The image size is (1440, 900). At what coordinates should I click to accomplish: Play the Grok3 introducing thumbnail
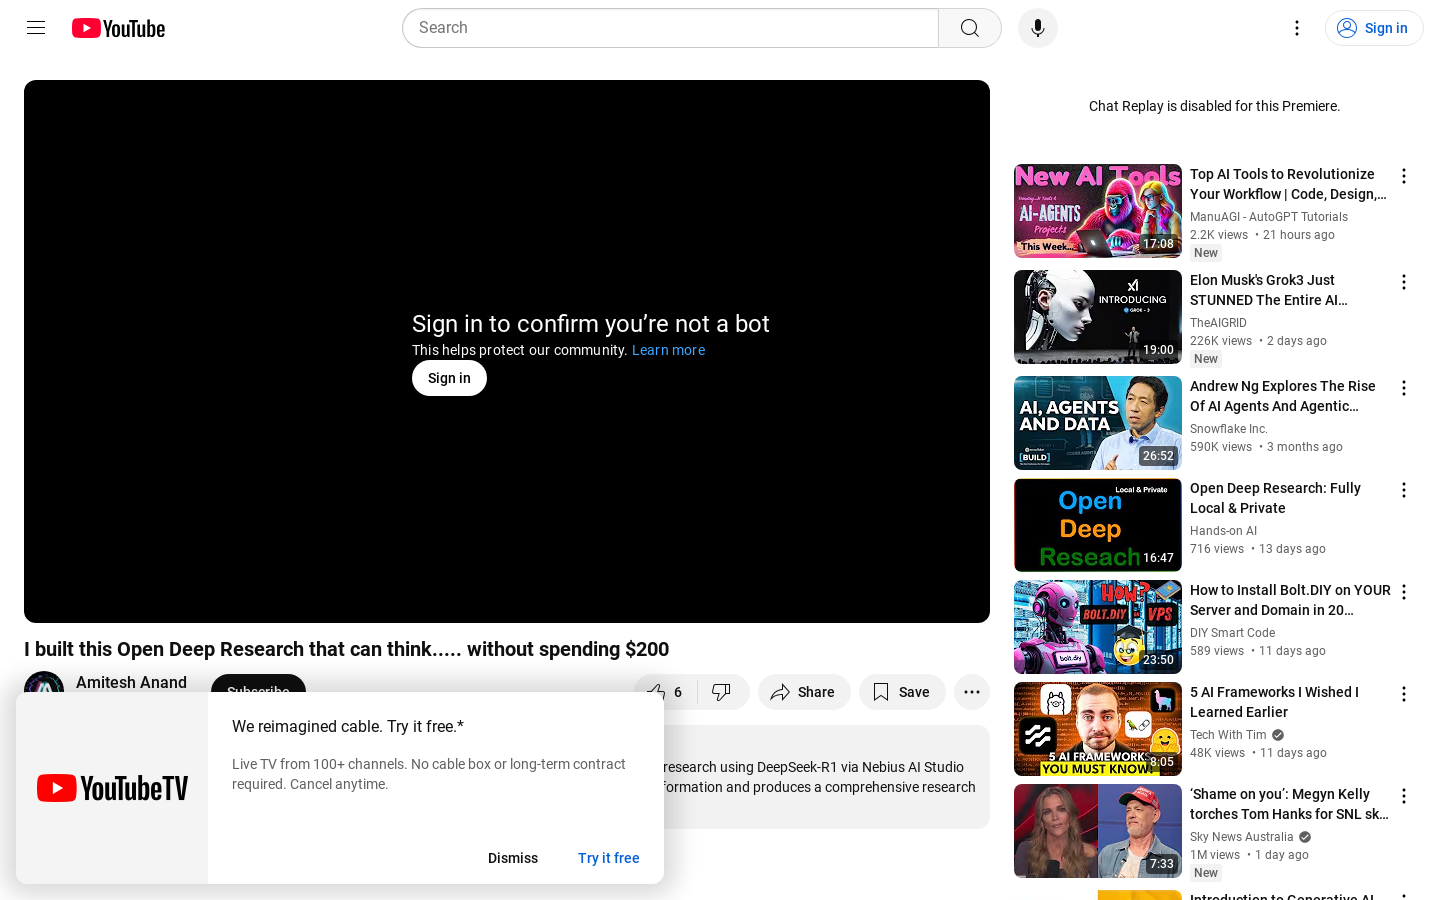pyautogui.click(x=1098, y=317)
